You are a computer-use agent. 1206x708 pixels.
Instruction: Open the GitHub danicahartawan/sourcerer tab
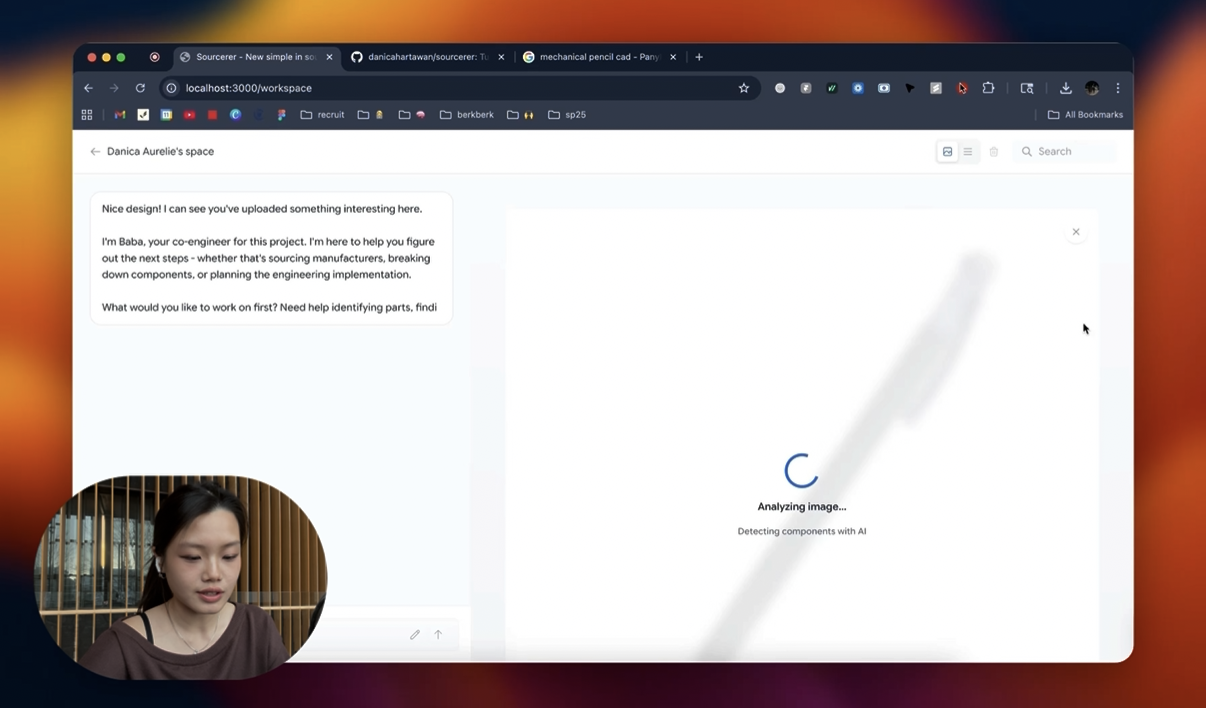coord(427,57)
